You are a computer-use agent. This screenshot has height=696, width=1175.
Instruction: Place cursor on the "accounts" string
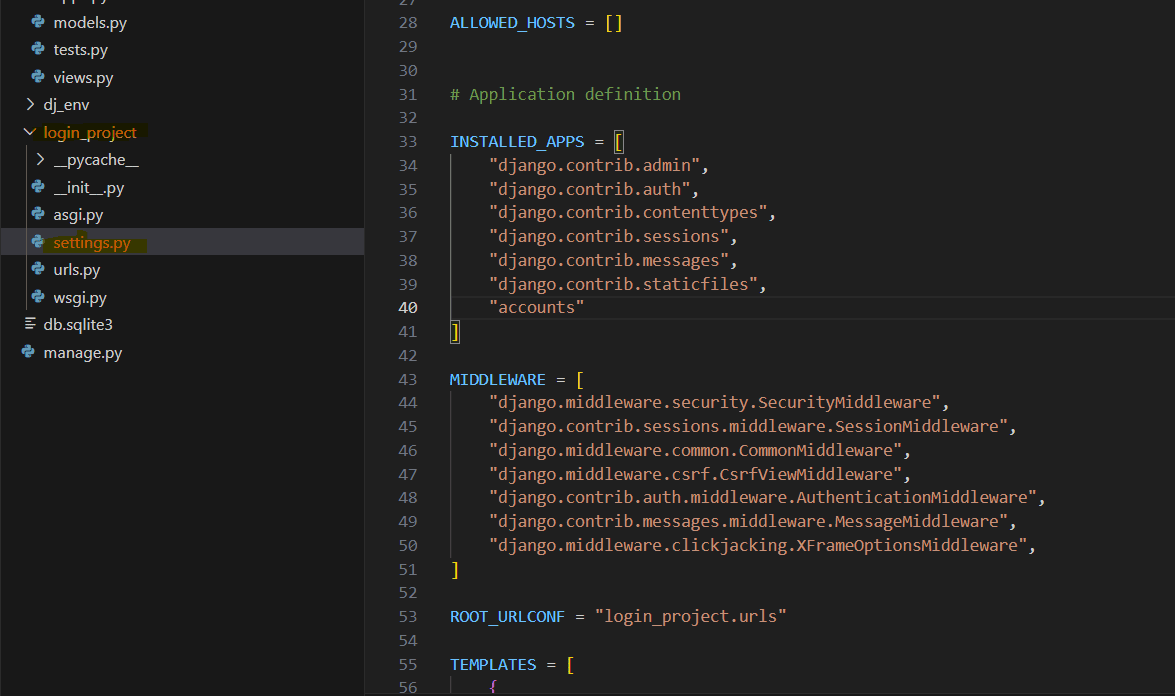click(536, 308)
